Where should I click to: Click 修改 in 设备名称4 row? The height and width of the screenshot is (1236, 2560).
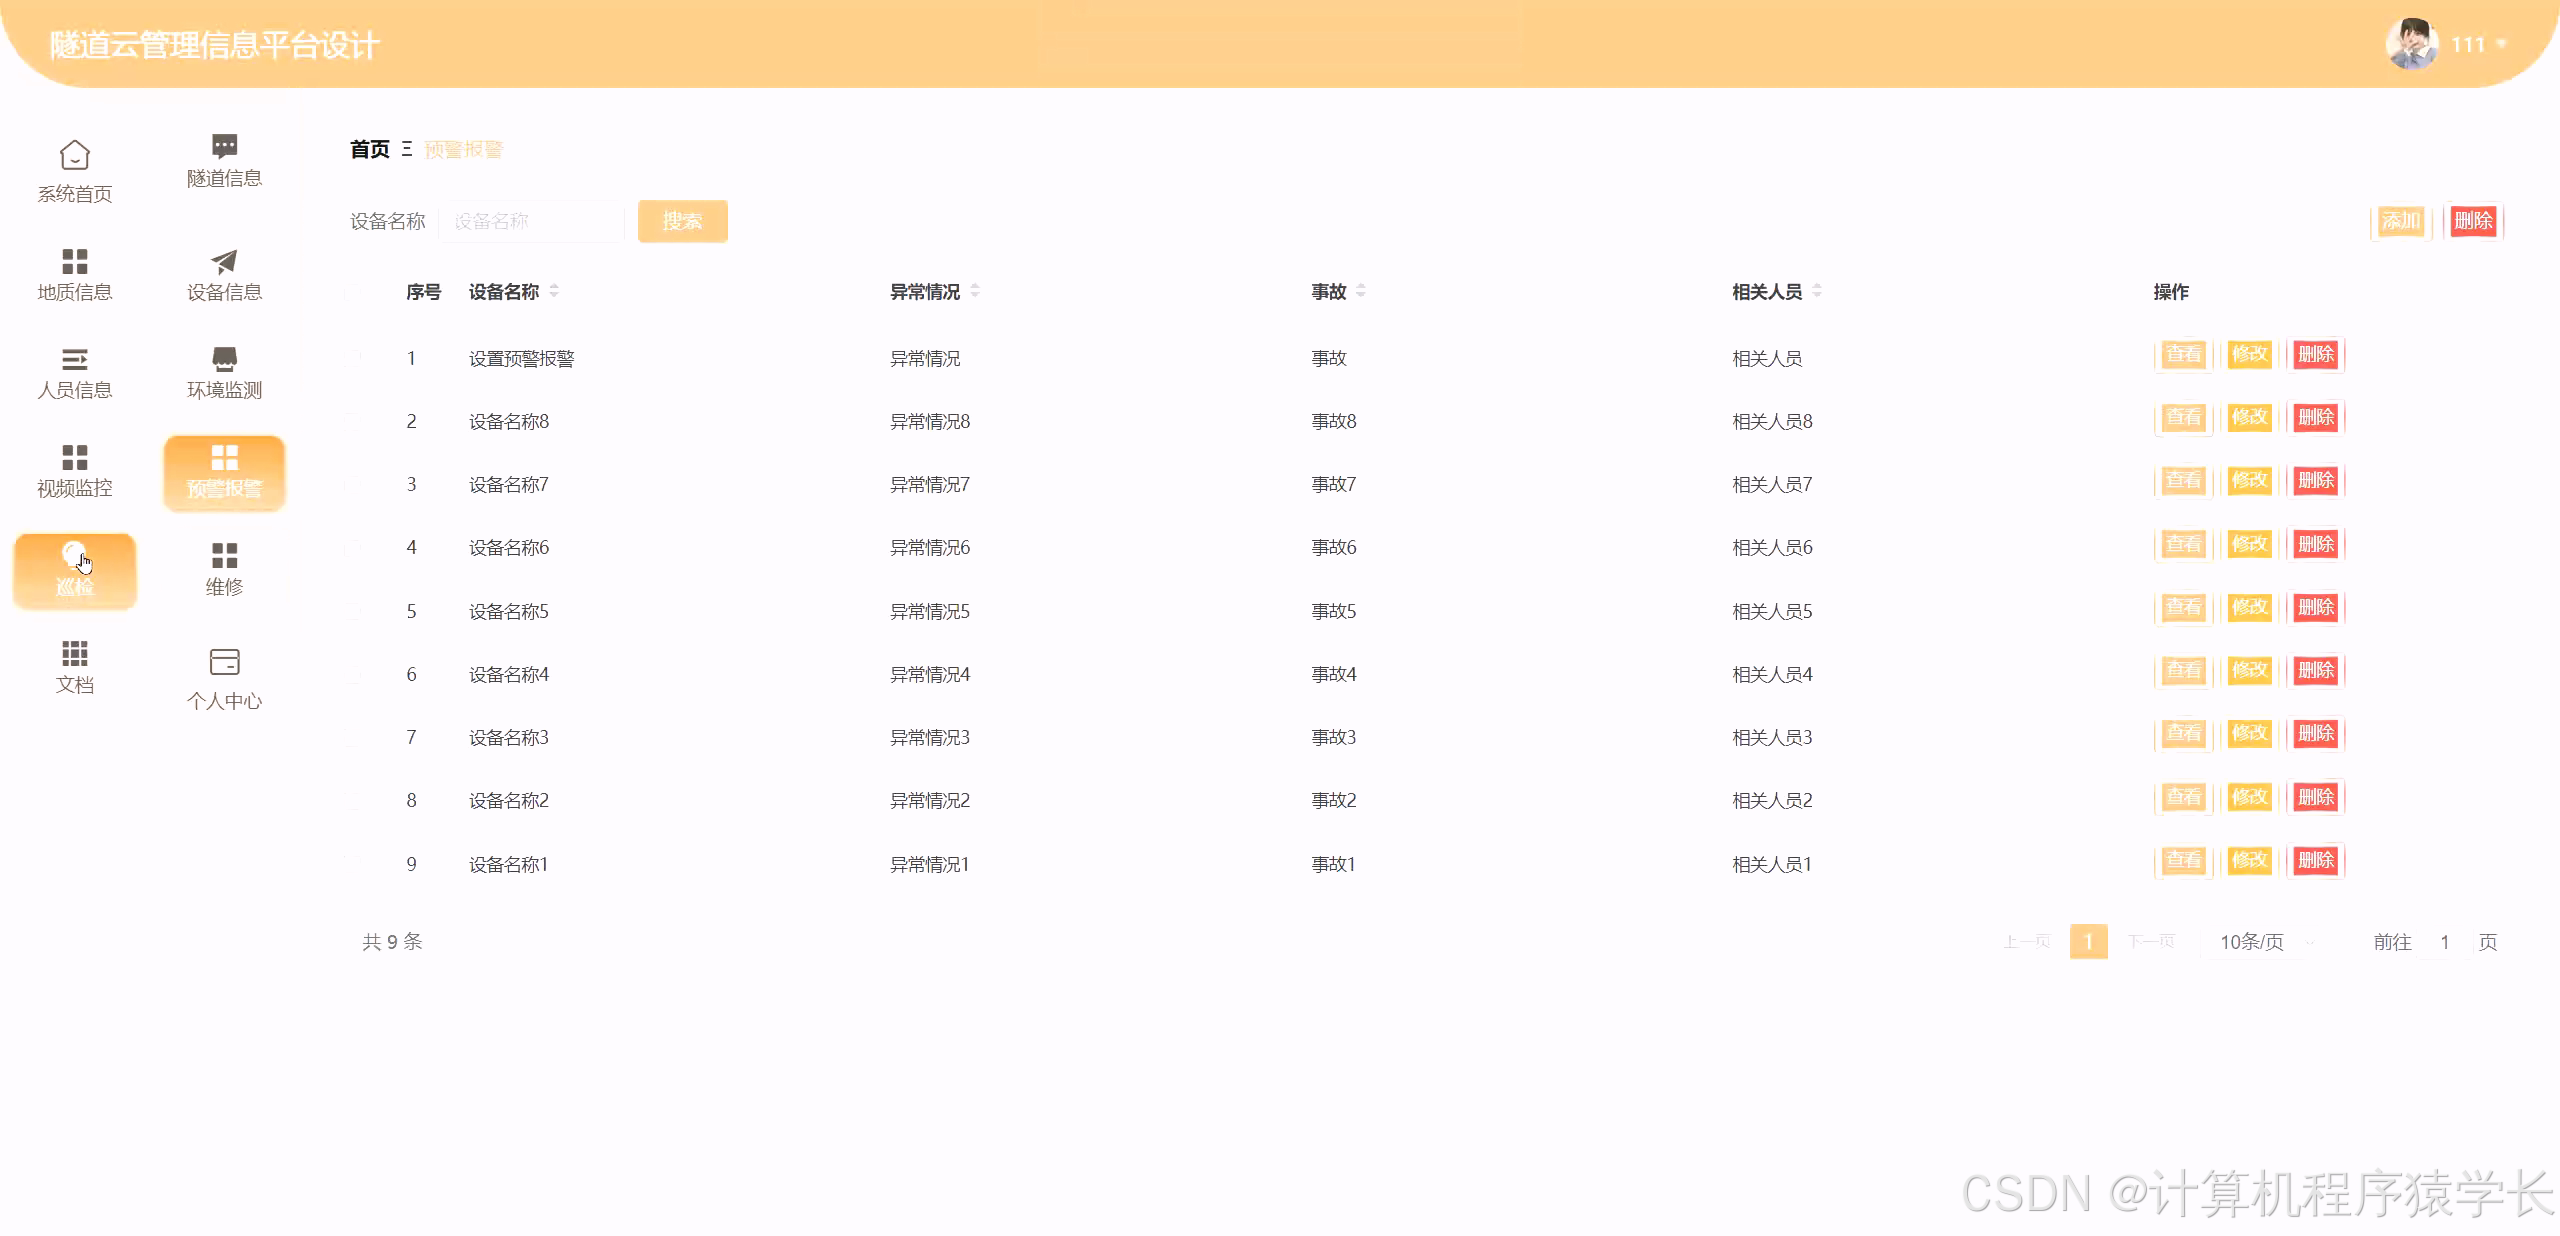[2250, 671]
